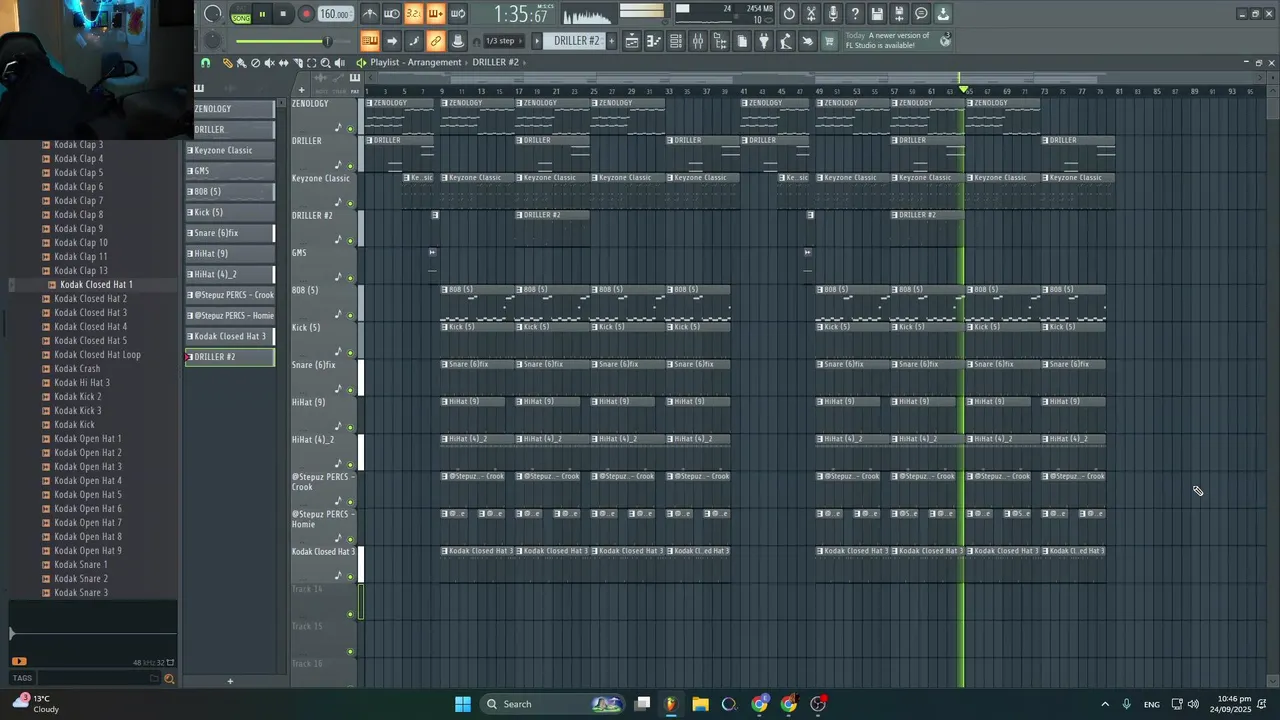The width and height of the screenshot is (1280, 720).
Task: Open the Mixer view icon
Action: click(x=698, y=41)
